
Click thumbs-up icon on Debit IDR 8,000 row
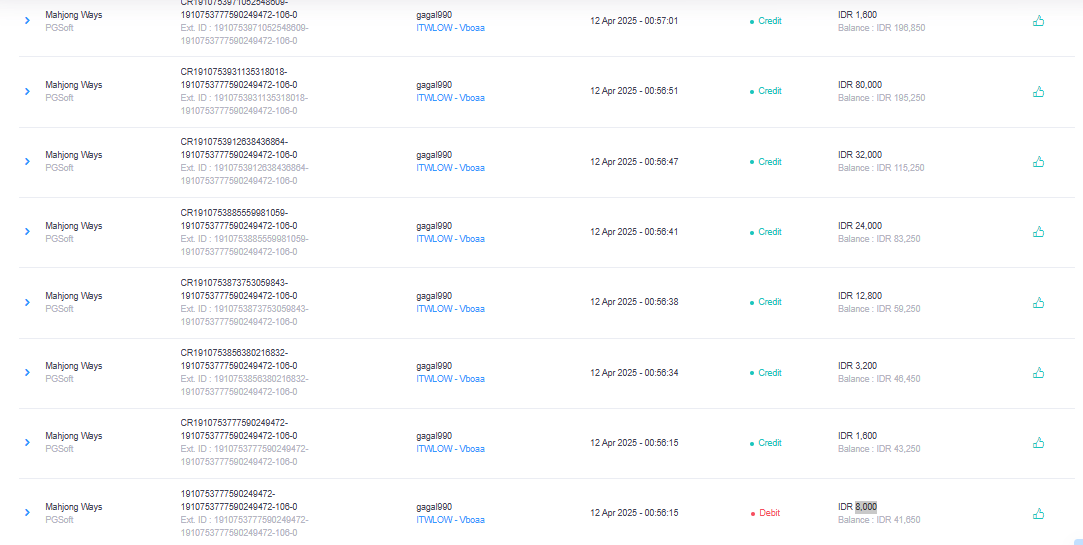pos(1038,513)
